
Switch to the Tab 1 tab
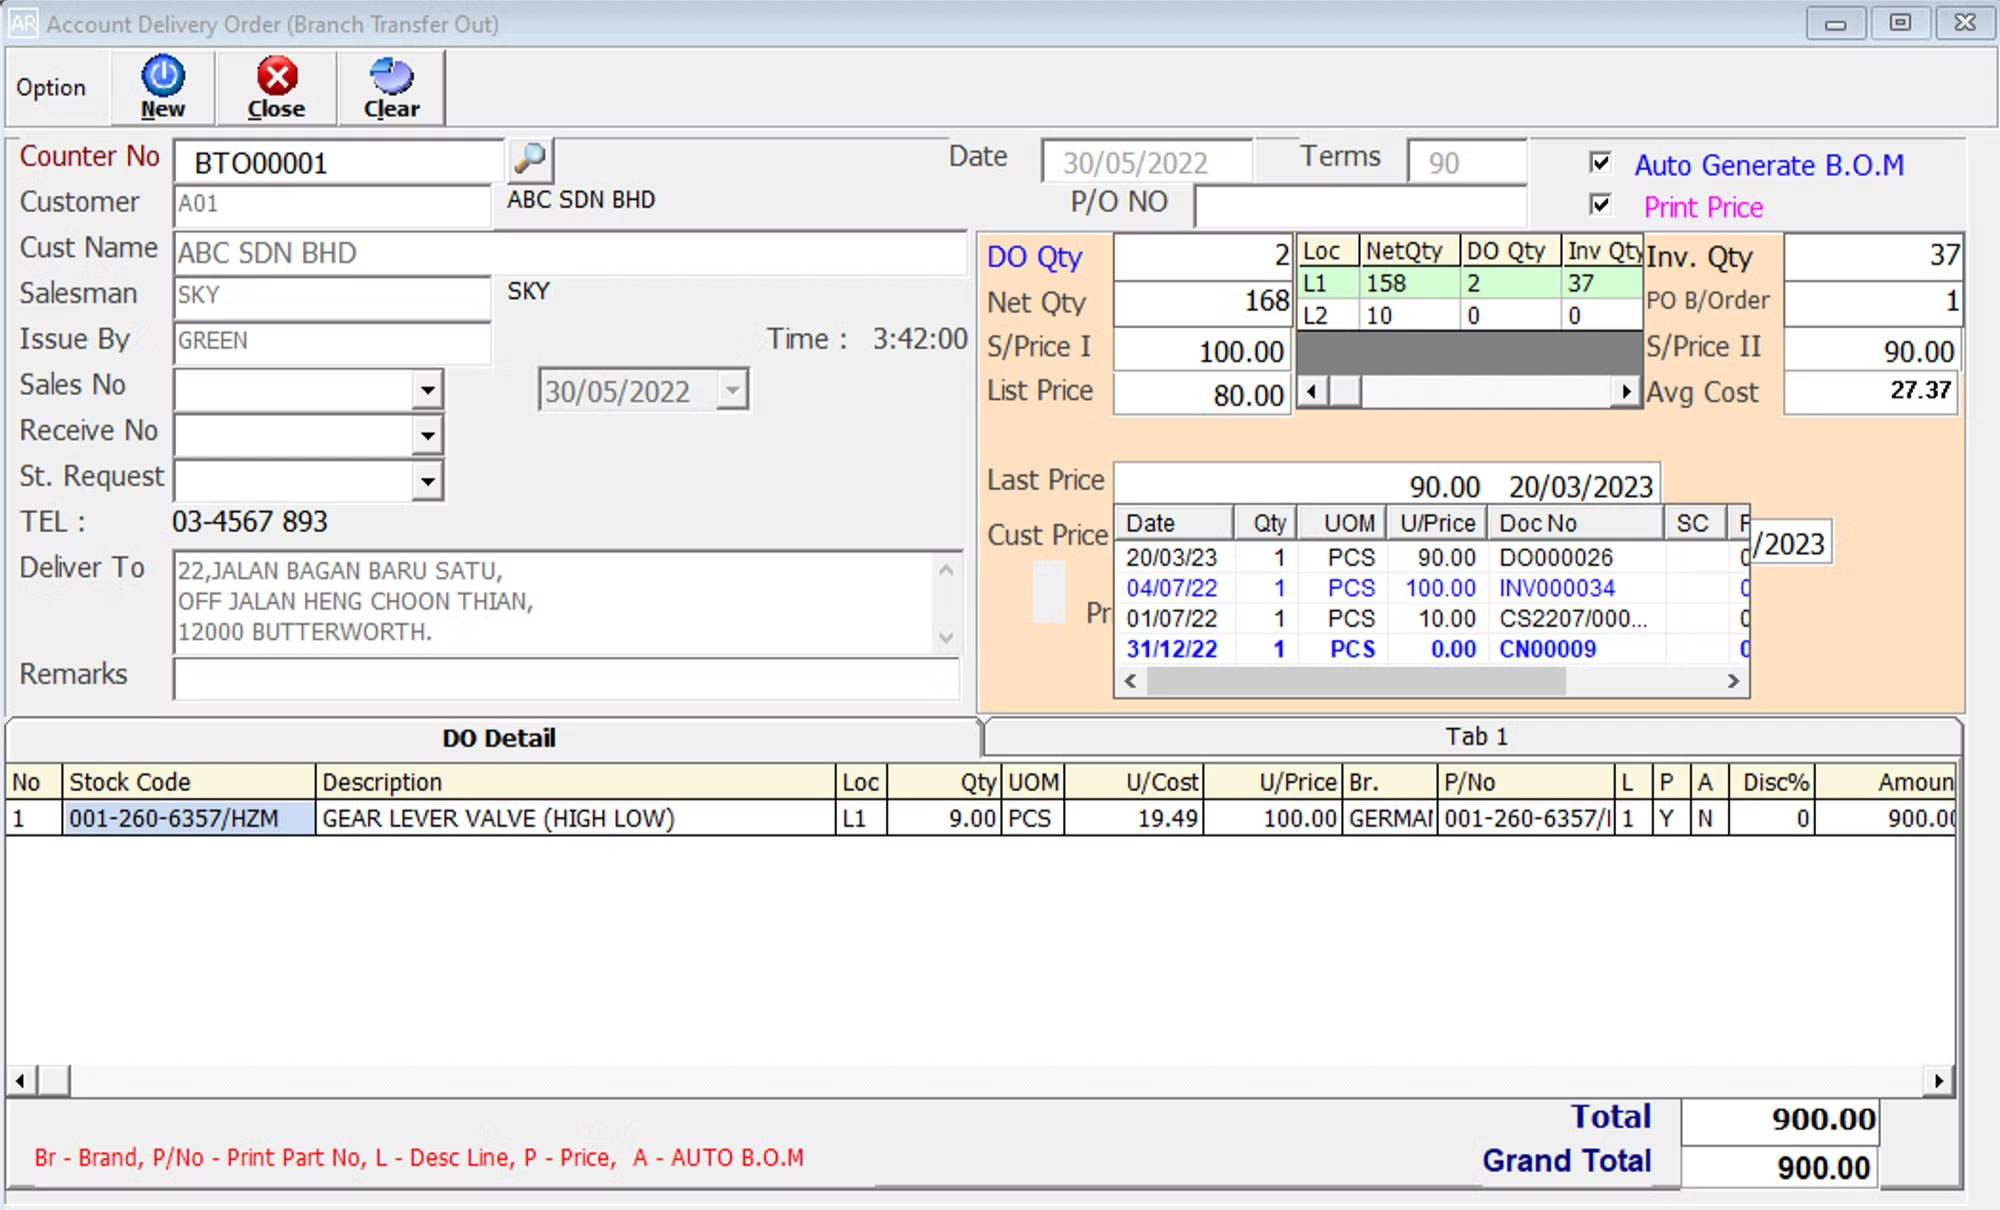(1474, 737)
